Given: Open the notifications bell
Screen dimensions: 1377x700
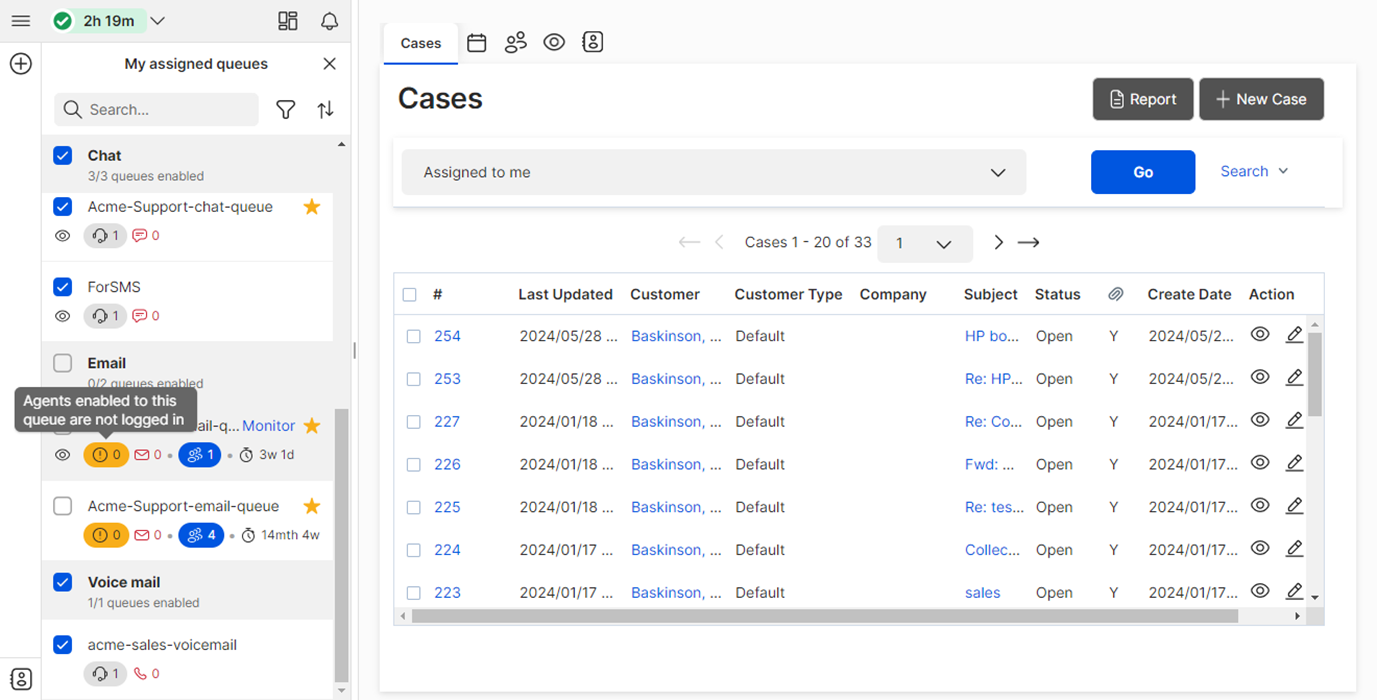Looking at the screenshot, I should (x=329, y=21).
